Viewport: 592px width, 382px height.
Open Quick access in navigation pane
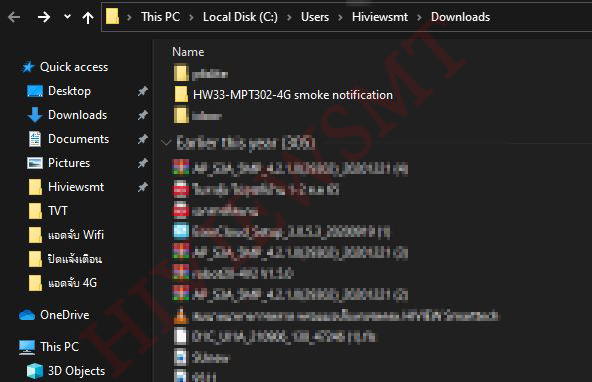[74, 67]
